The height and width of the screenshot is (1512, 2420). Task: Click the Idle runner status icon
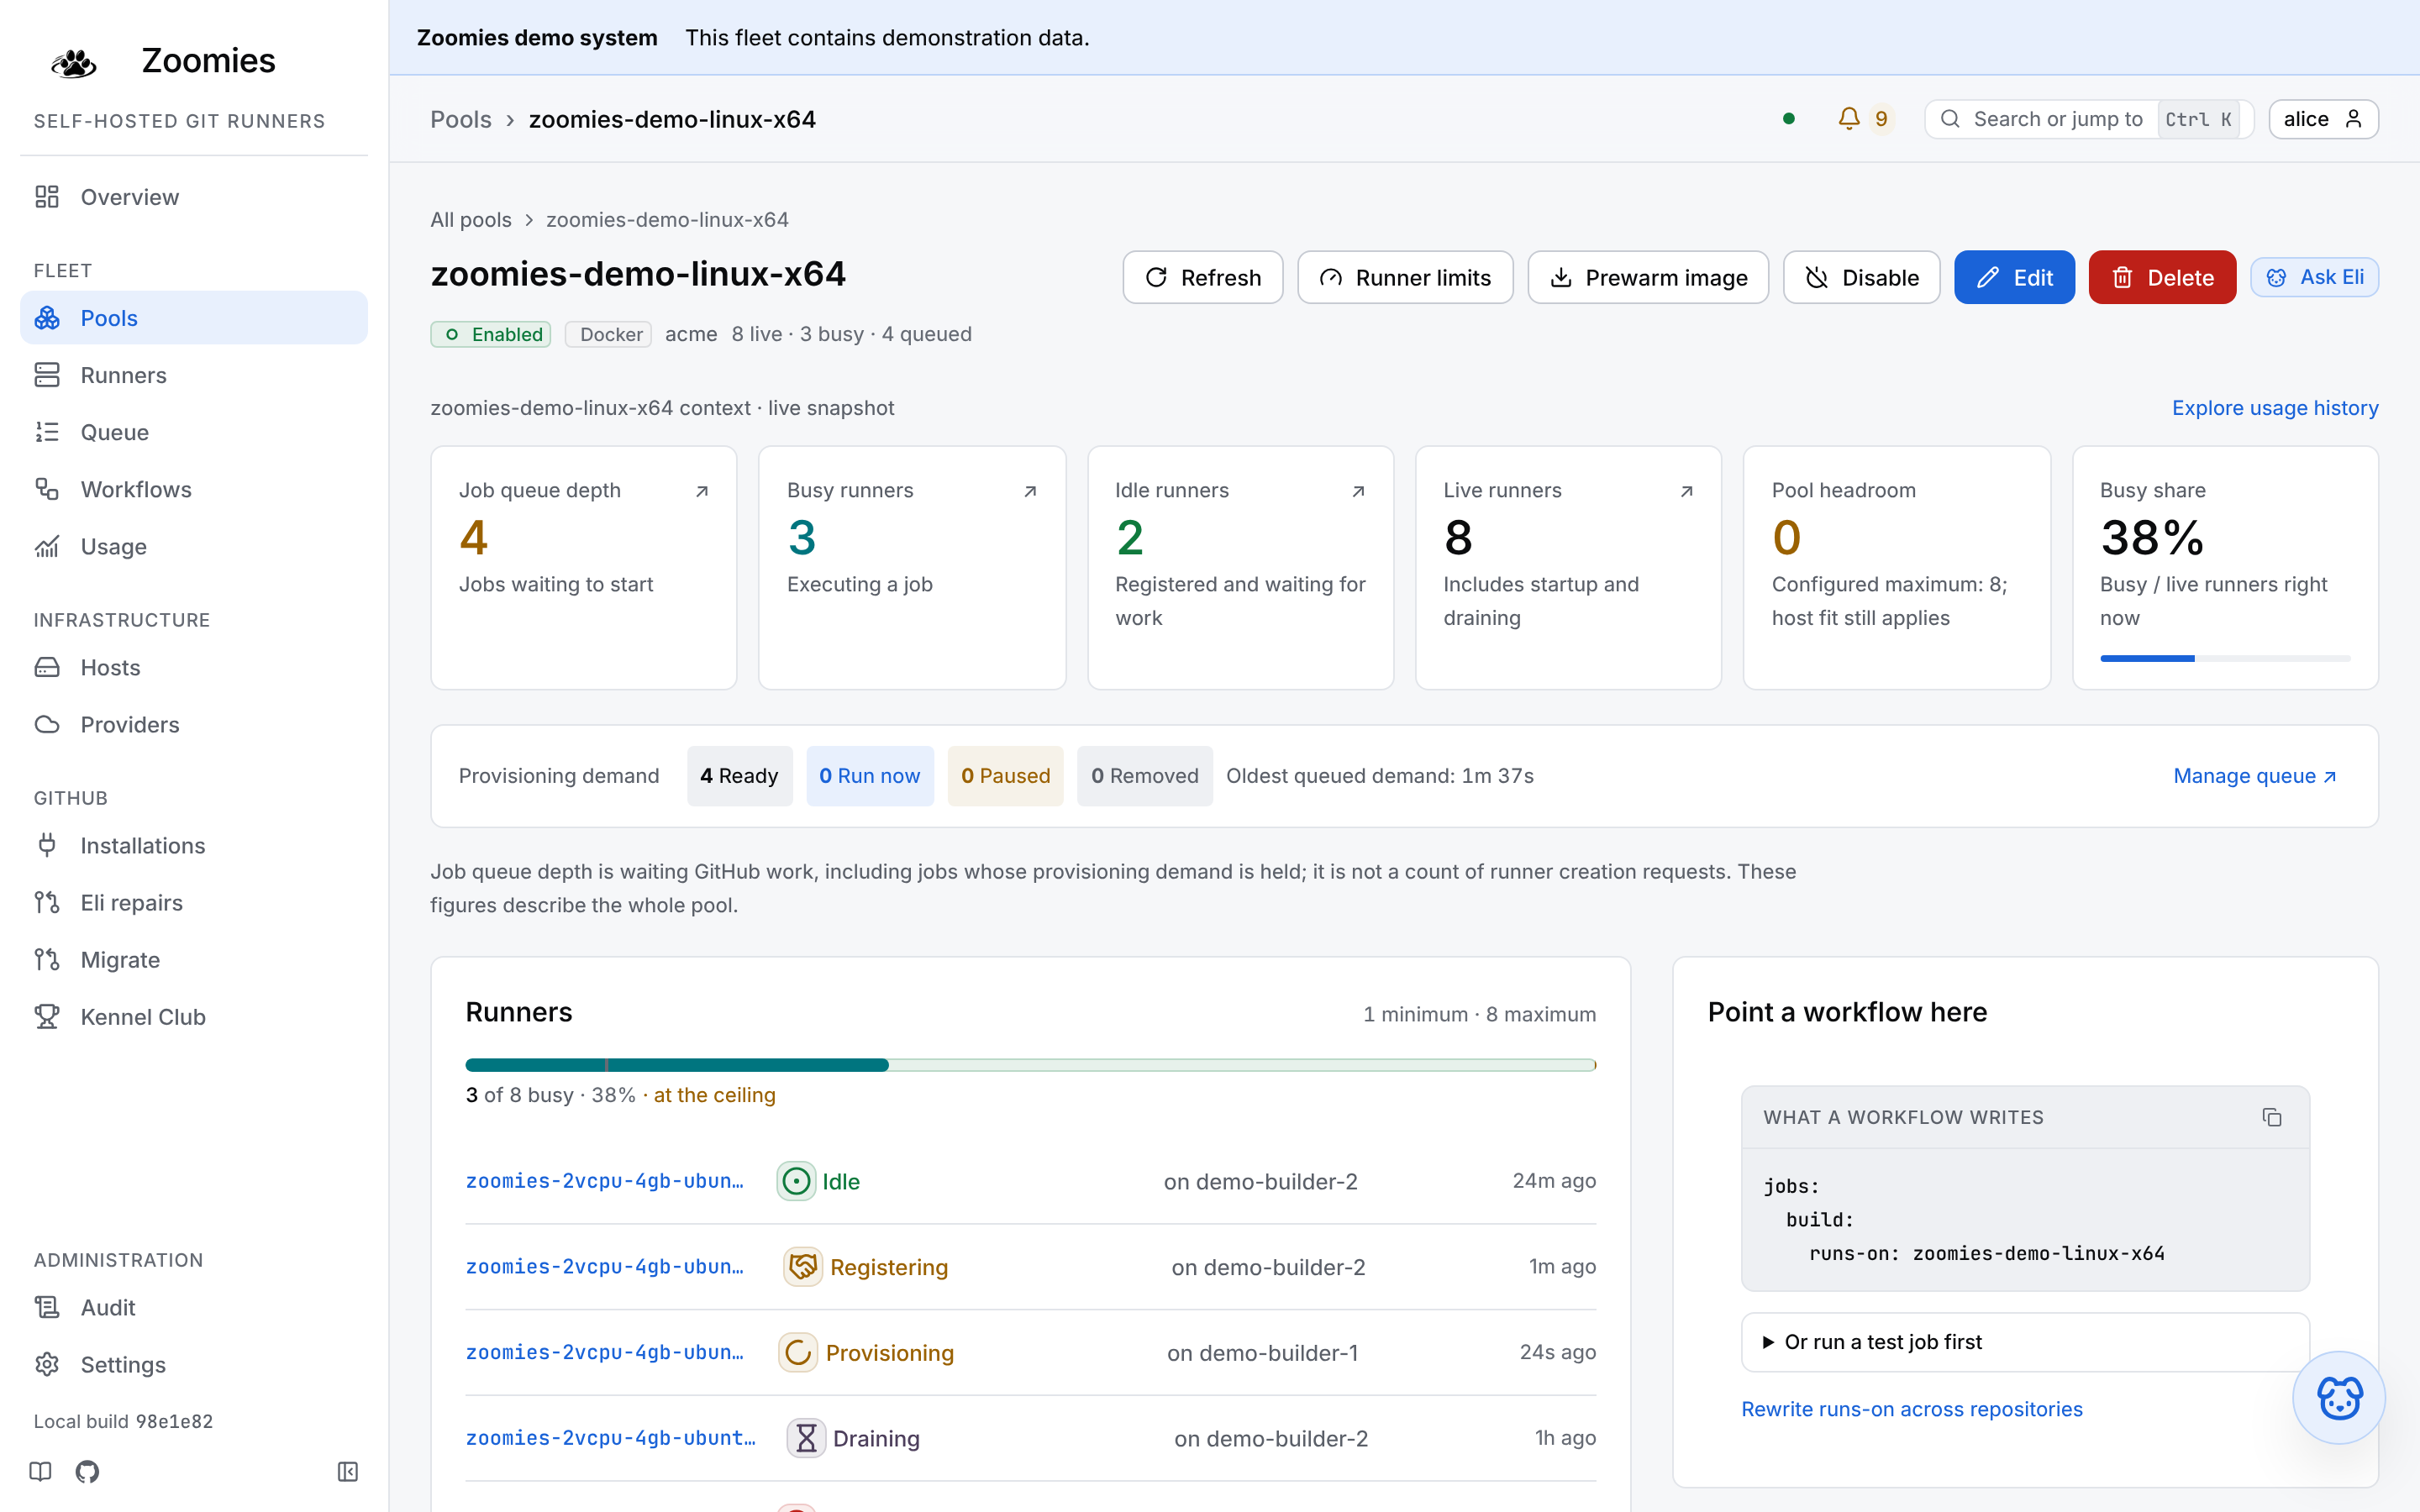(x=796, y=1181)
